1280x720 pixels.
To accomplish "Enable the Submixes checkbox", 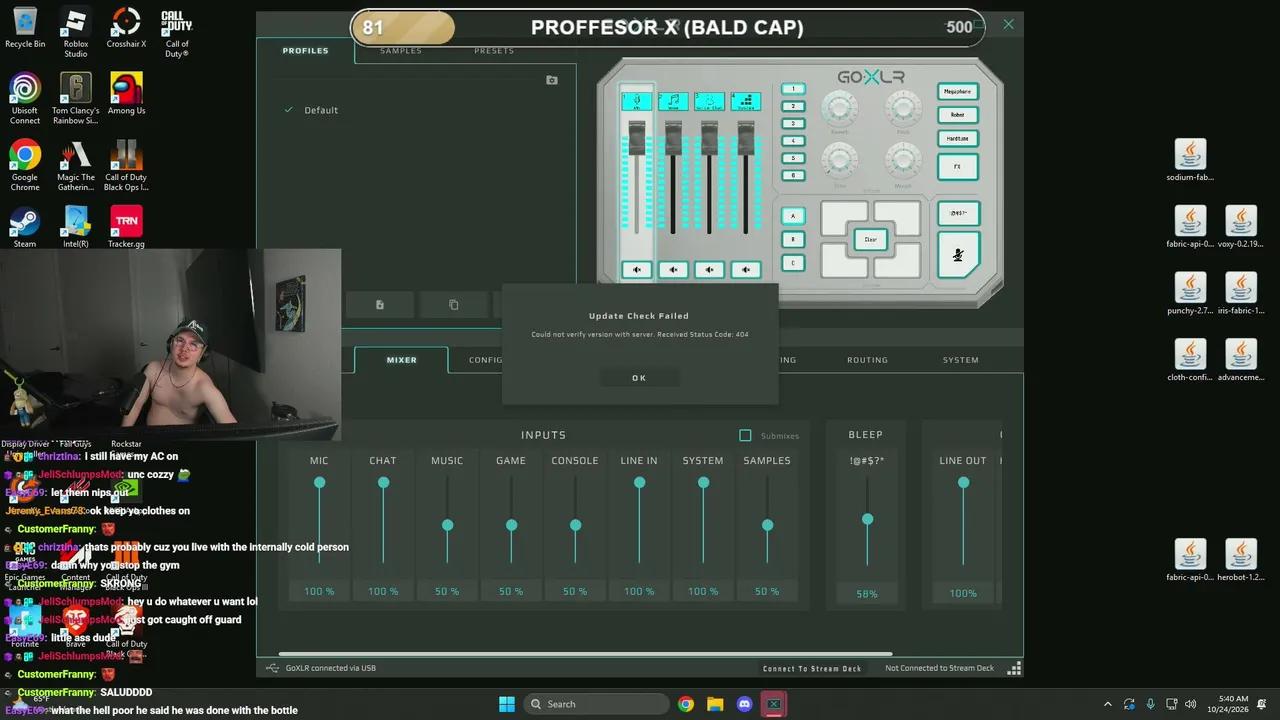I will (745, 435).
